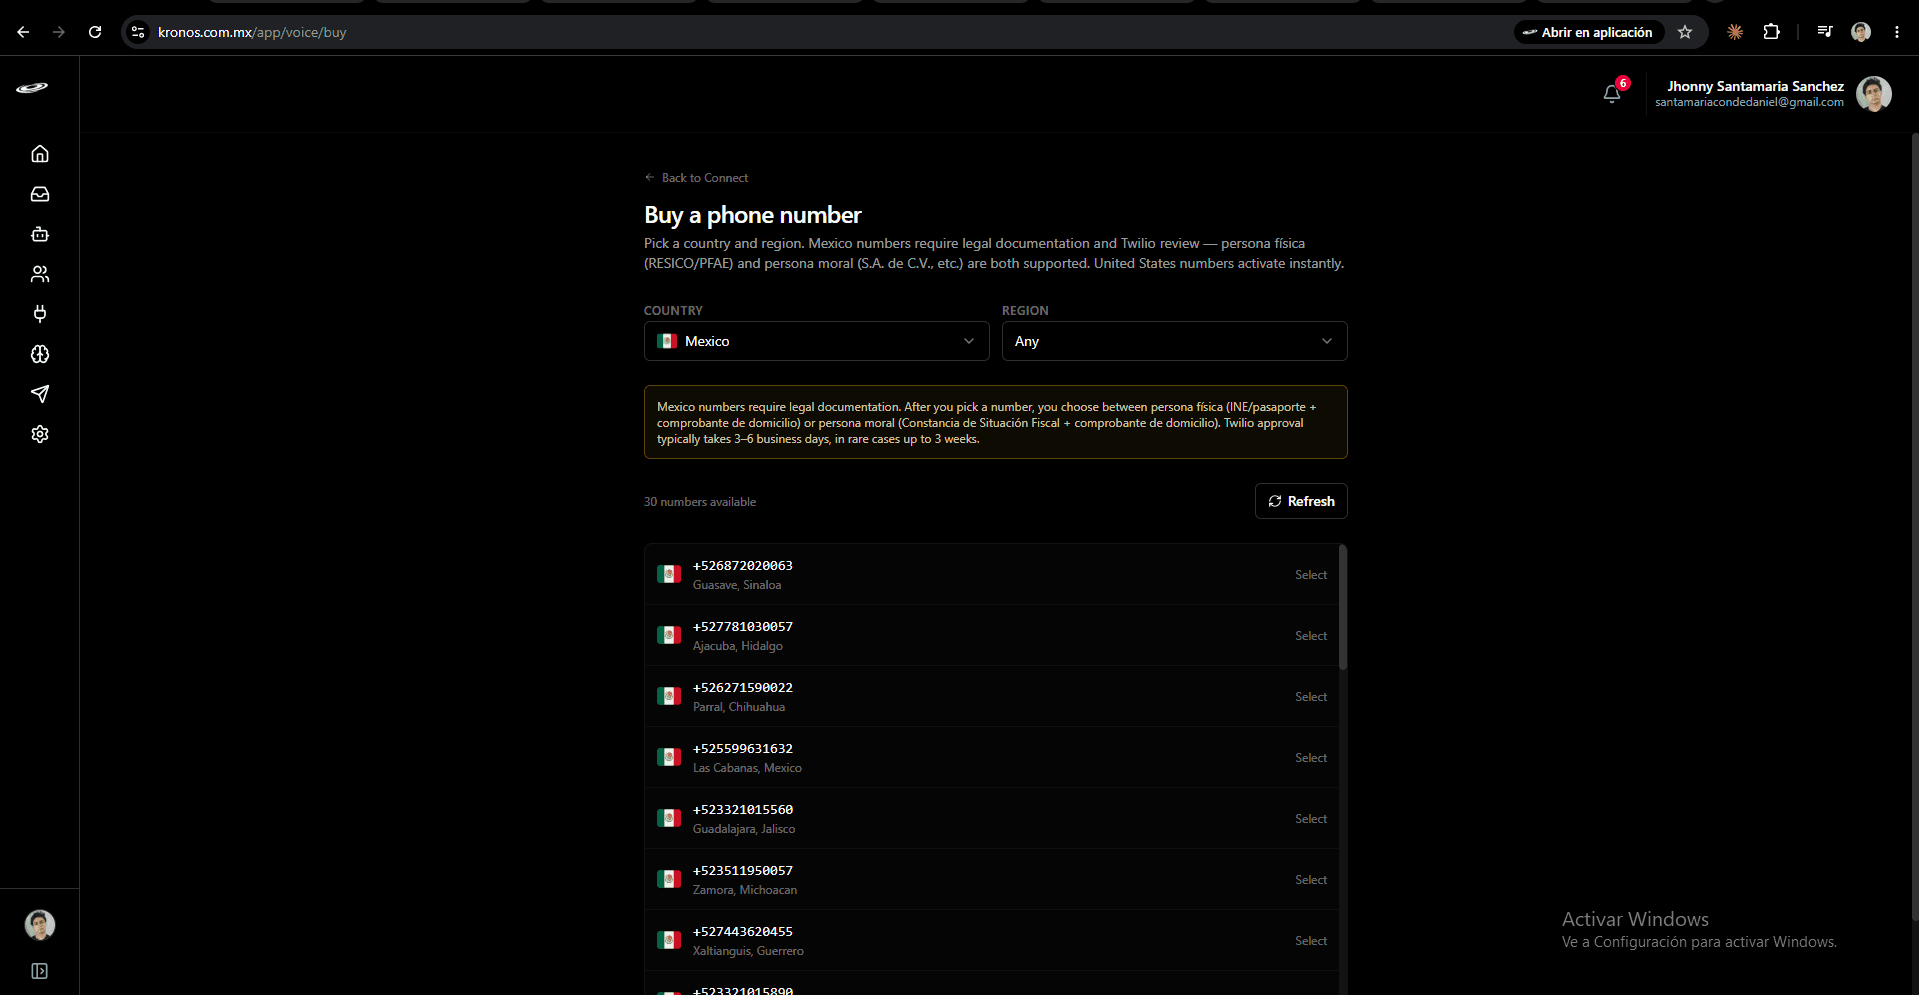1919x995 pixels.
Task: Collapse sidebar using the panel toggle icon
Action: pos(40,971)
